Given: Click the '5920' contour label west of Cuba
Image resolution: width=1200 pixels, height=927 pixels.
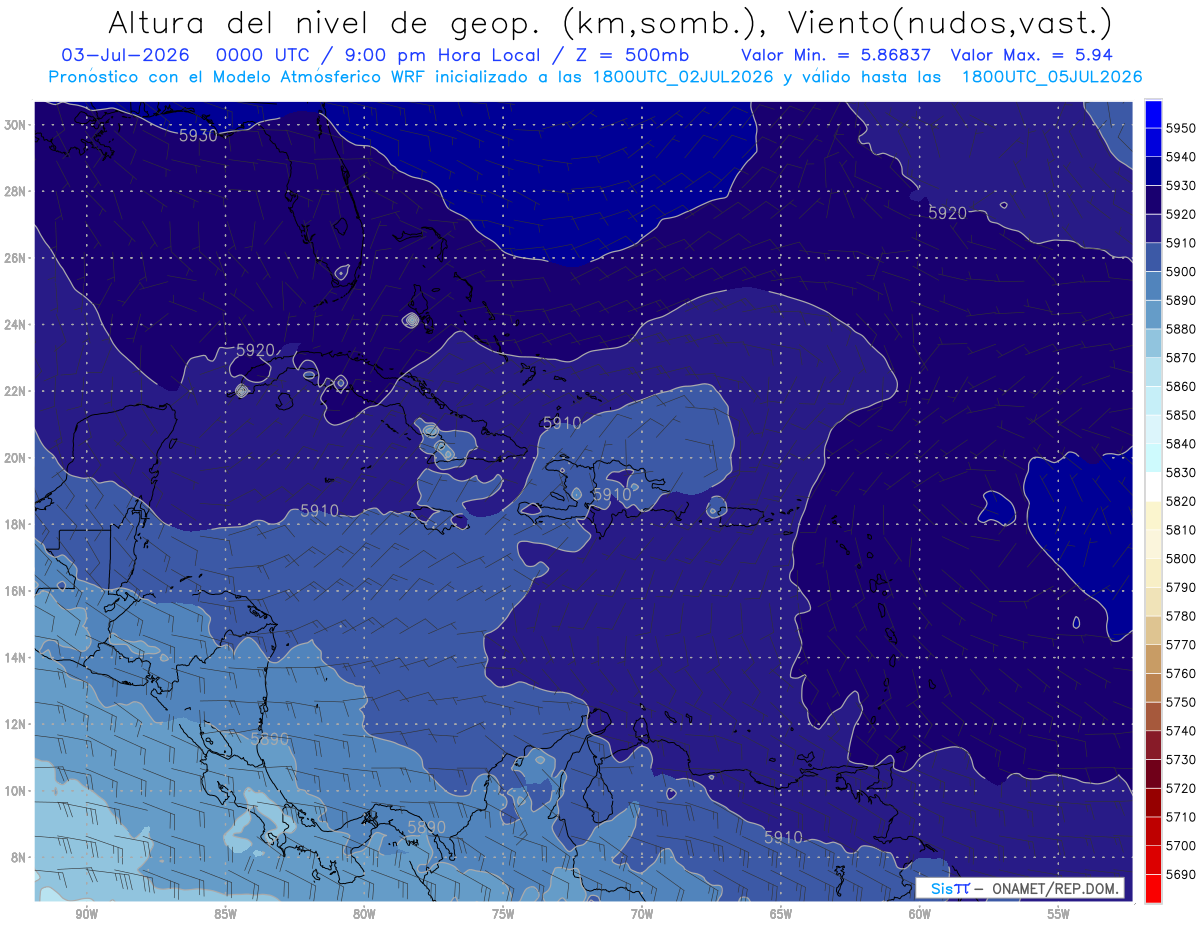Looking at the screenshot, I should pyautogui.click(x=255, y=350).
